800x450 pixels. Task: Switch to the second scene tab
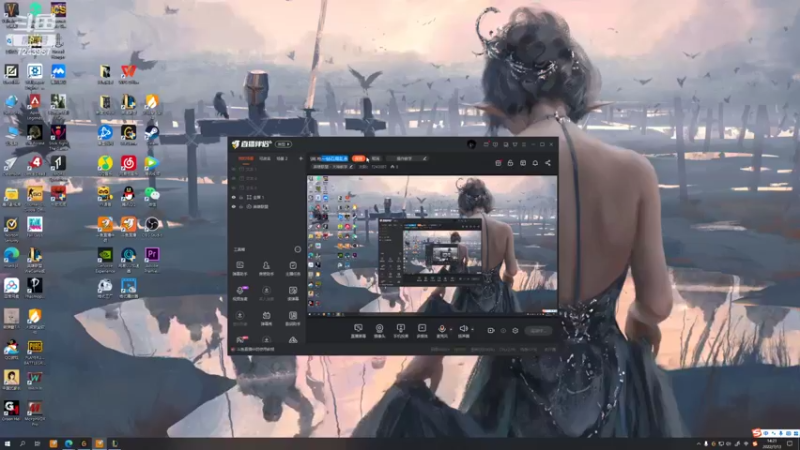pyautogui.click(x=265, y=159)
